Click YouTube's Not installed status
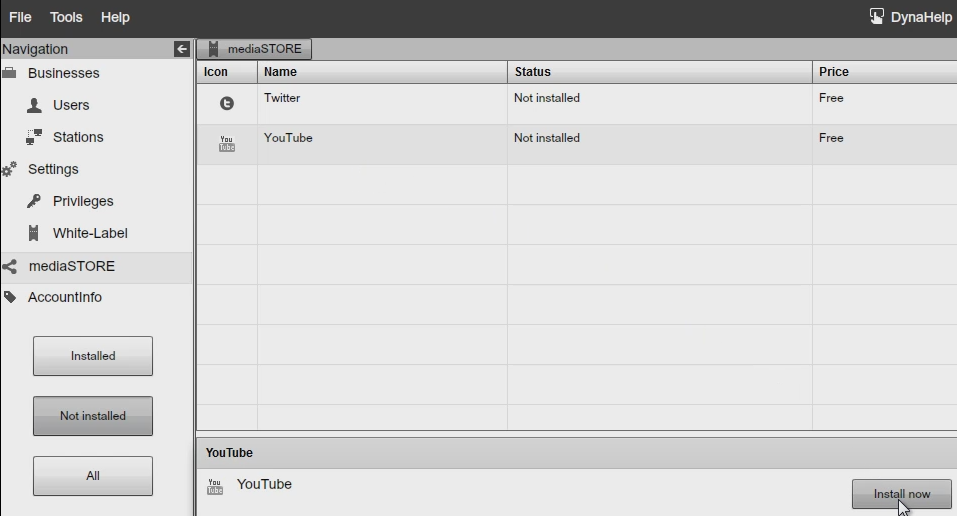 547,138
